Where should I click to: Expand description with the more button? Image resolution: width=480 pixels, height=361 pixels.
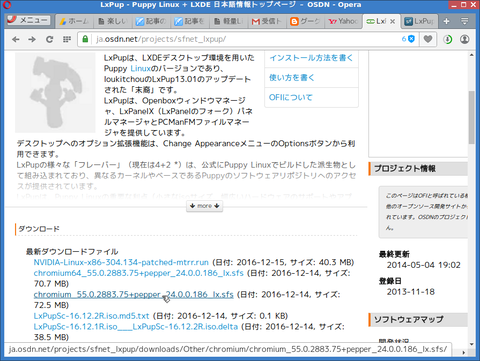click(205, 206)
